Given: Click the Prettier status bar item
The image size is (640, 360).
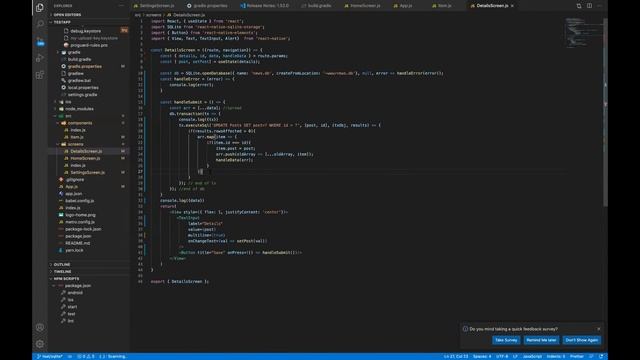Looking at the screenshot, I should point(577,356).
